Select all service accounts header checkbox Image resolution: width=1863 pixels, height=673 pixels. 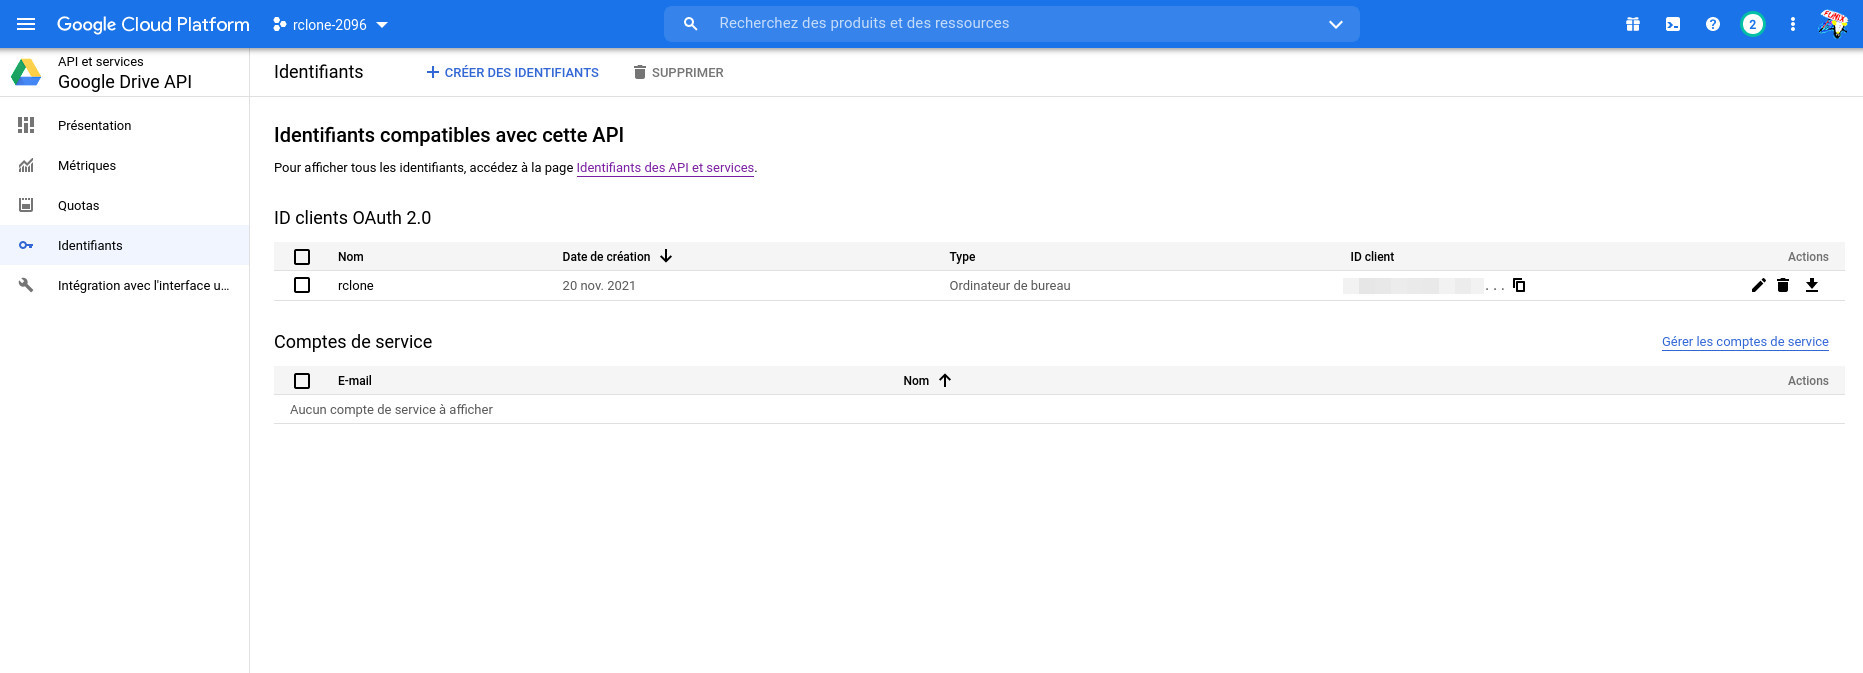tap(302, 381)
